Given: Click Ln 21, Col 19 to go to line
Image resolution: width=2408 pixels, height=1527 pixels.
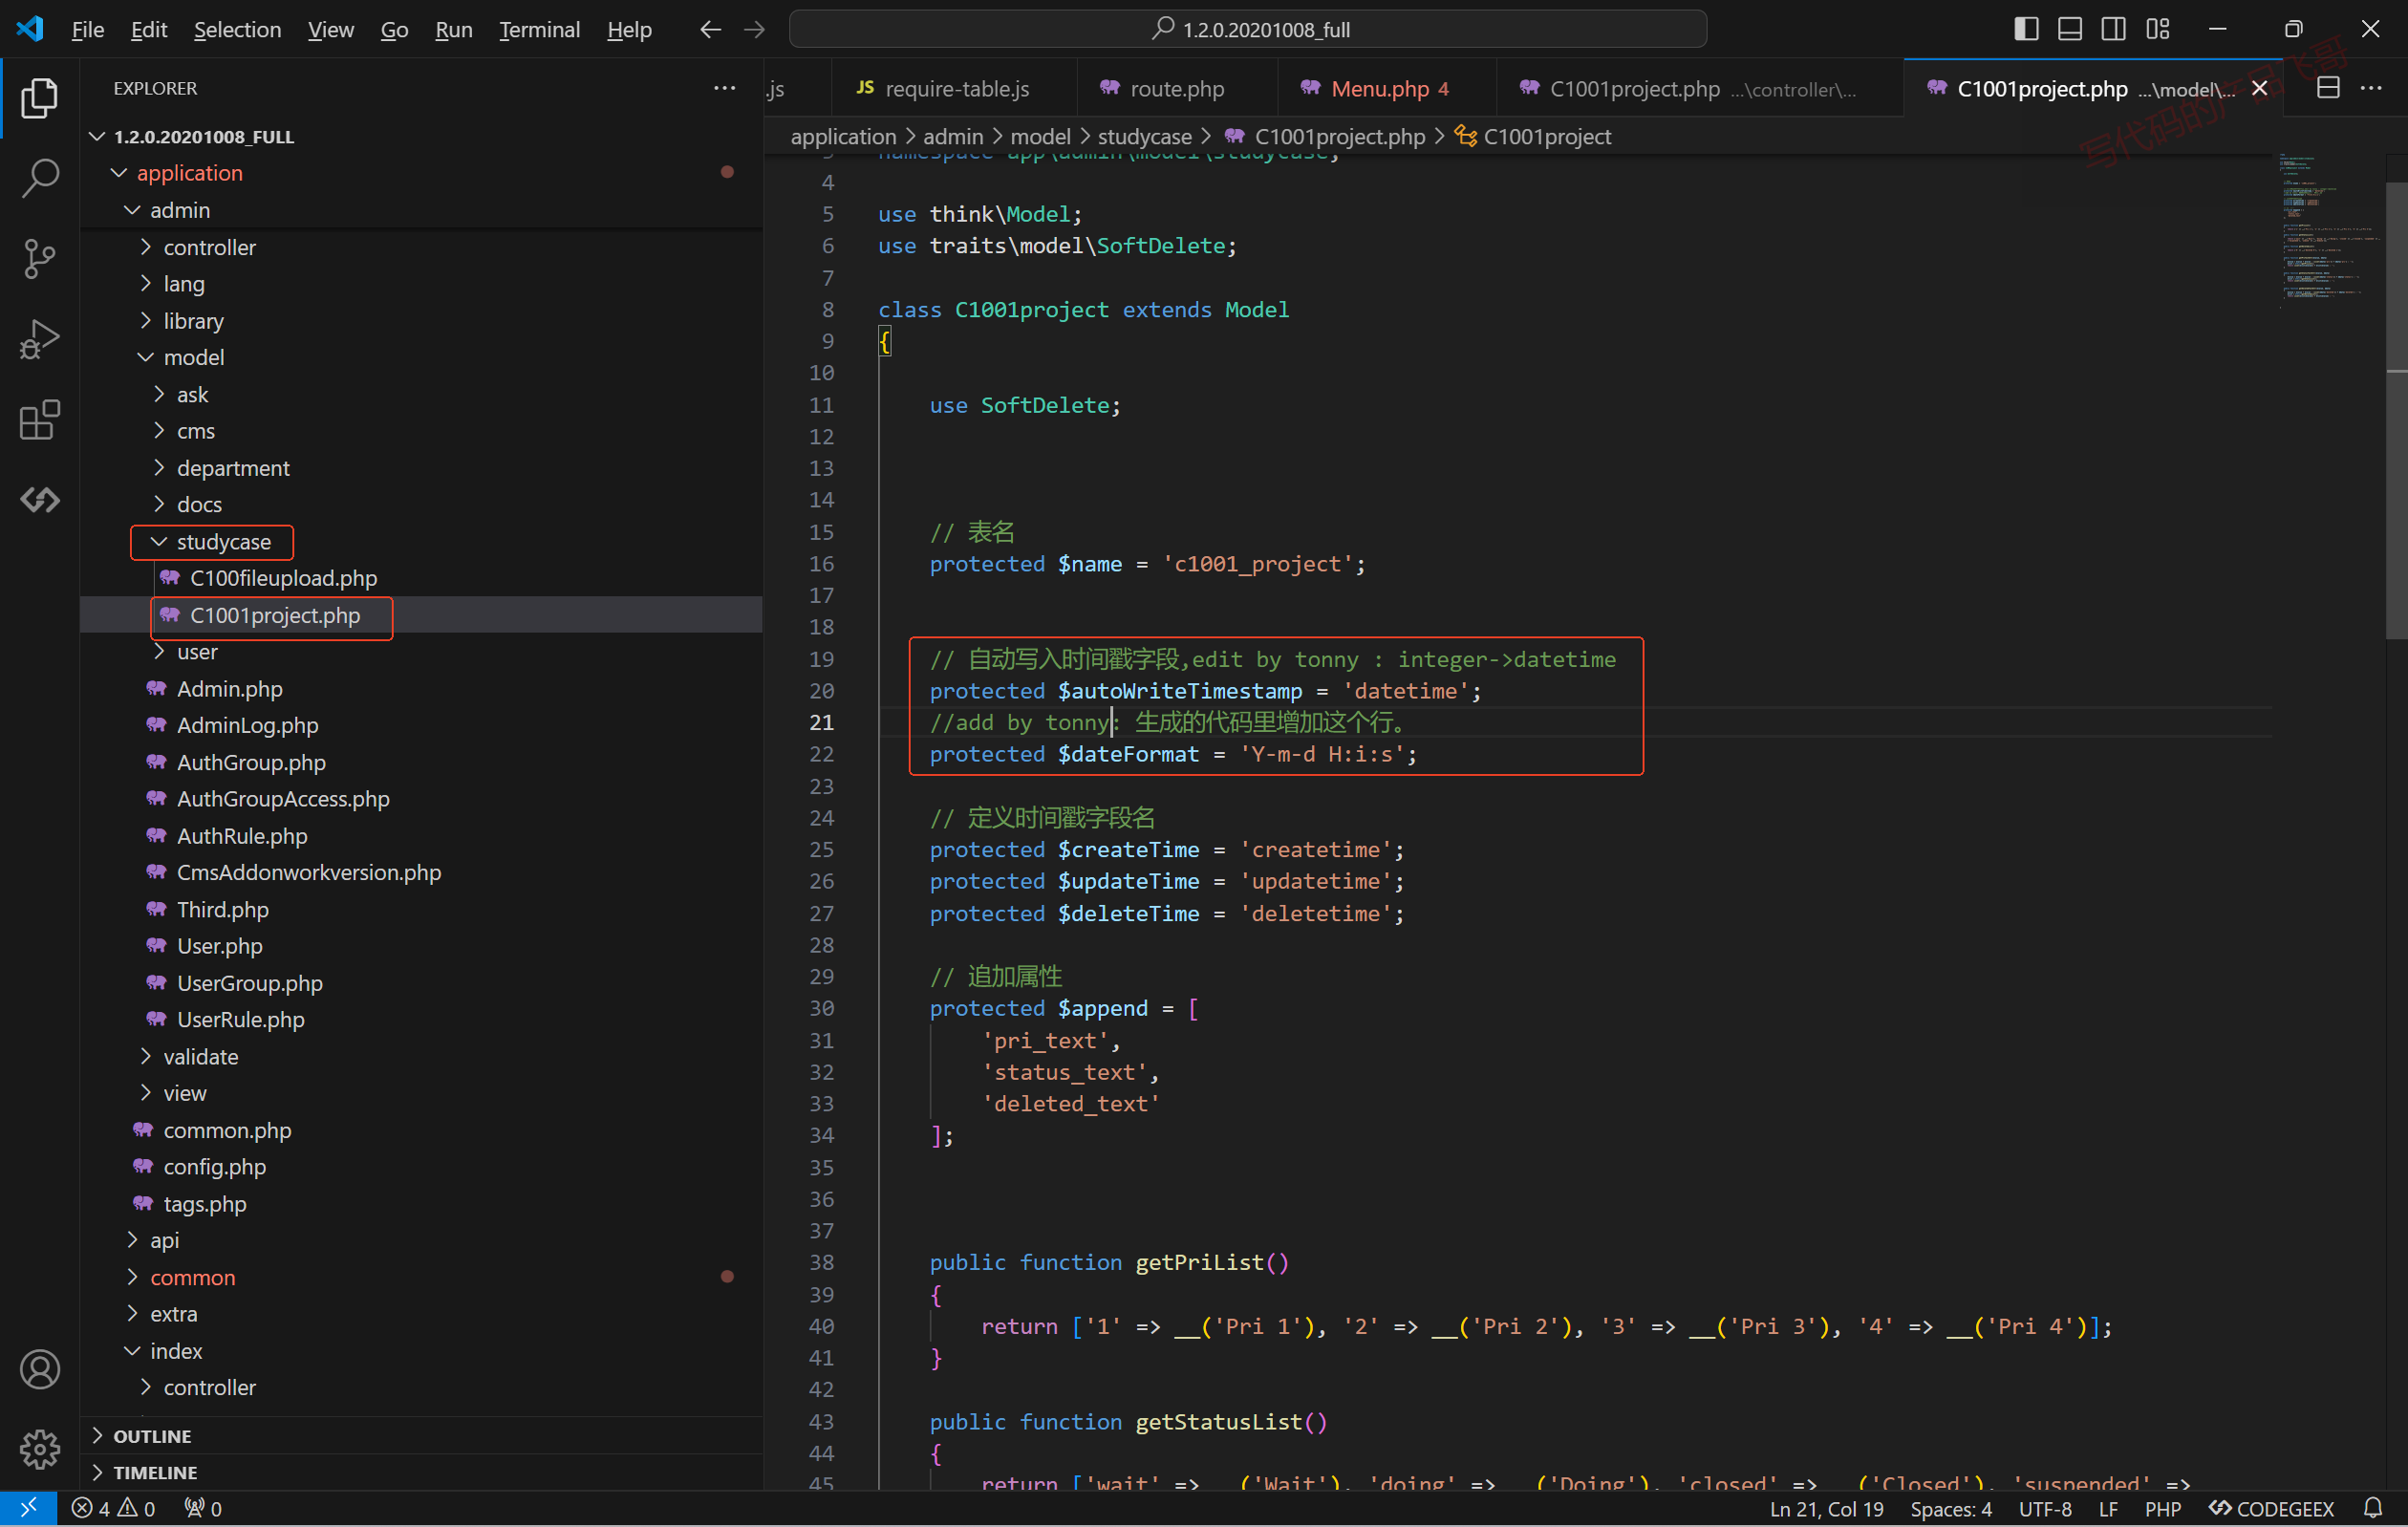Looking at the screenshot, I should coord(1825,1508).
